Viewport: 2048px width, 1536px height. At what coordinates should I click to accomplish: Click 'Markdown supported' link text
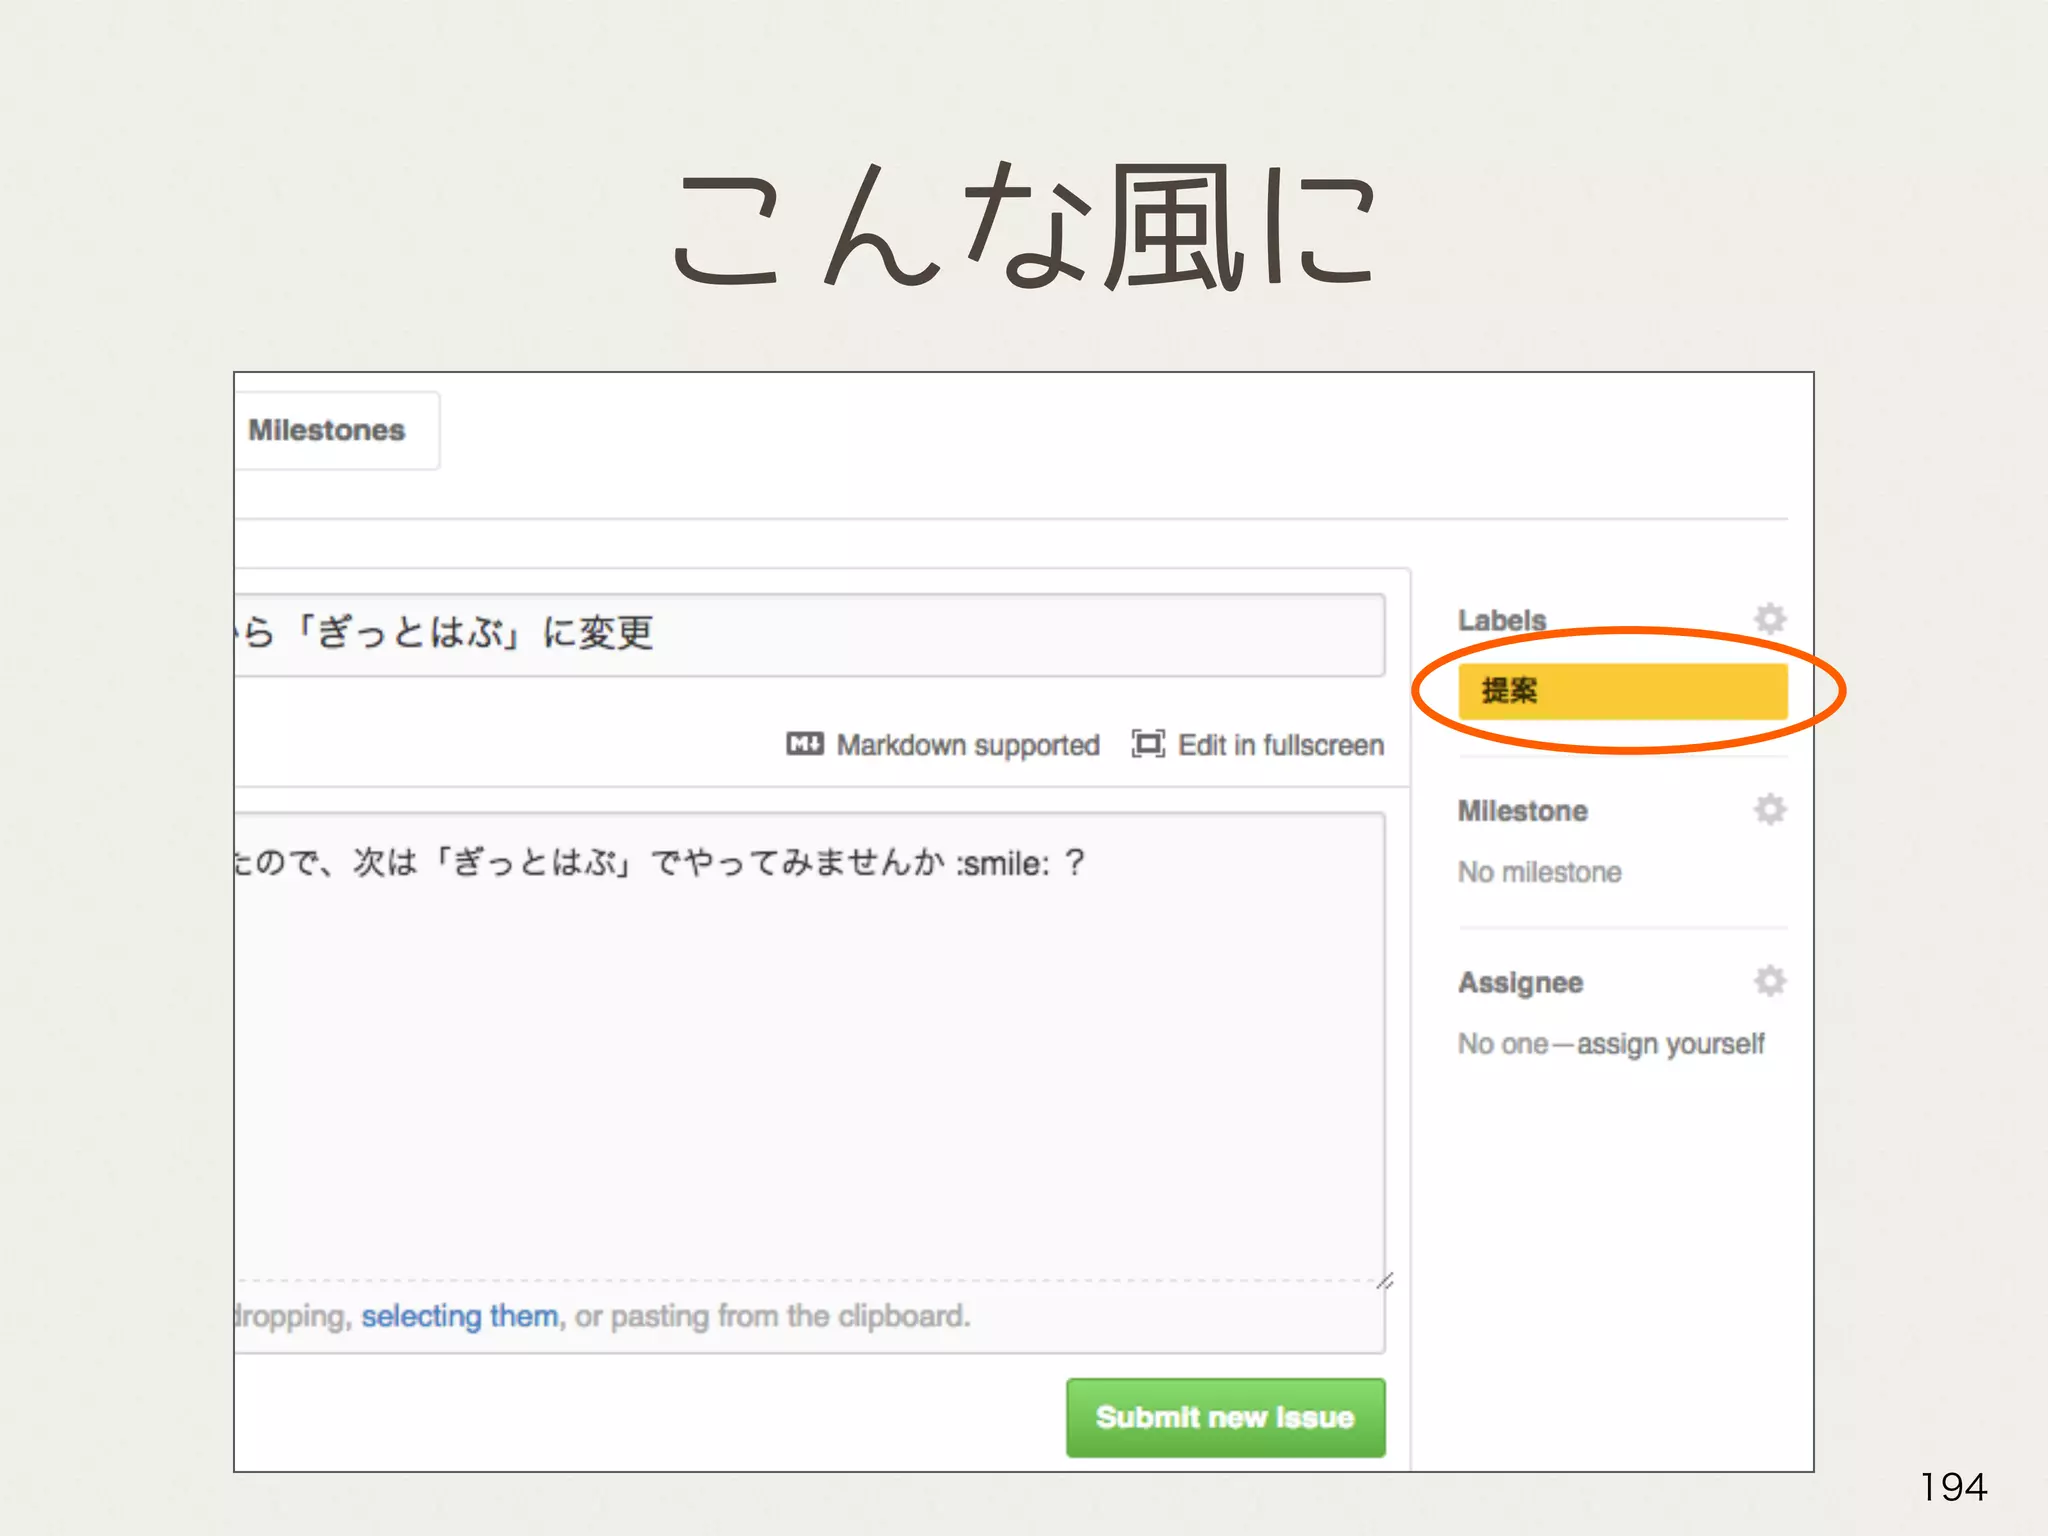[x=967, y=745]
